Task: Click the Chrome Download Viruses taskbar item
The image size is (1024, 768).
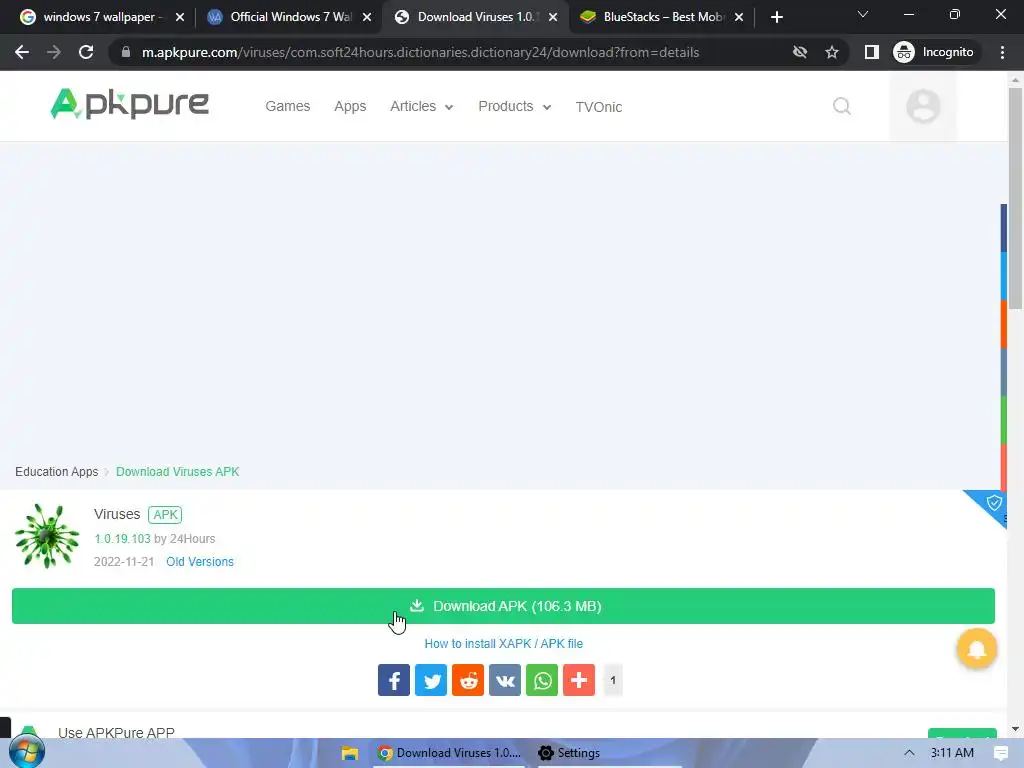Action: pyautogui.click(x=449, y=753)
